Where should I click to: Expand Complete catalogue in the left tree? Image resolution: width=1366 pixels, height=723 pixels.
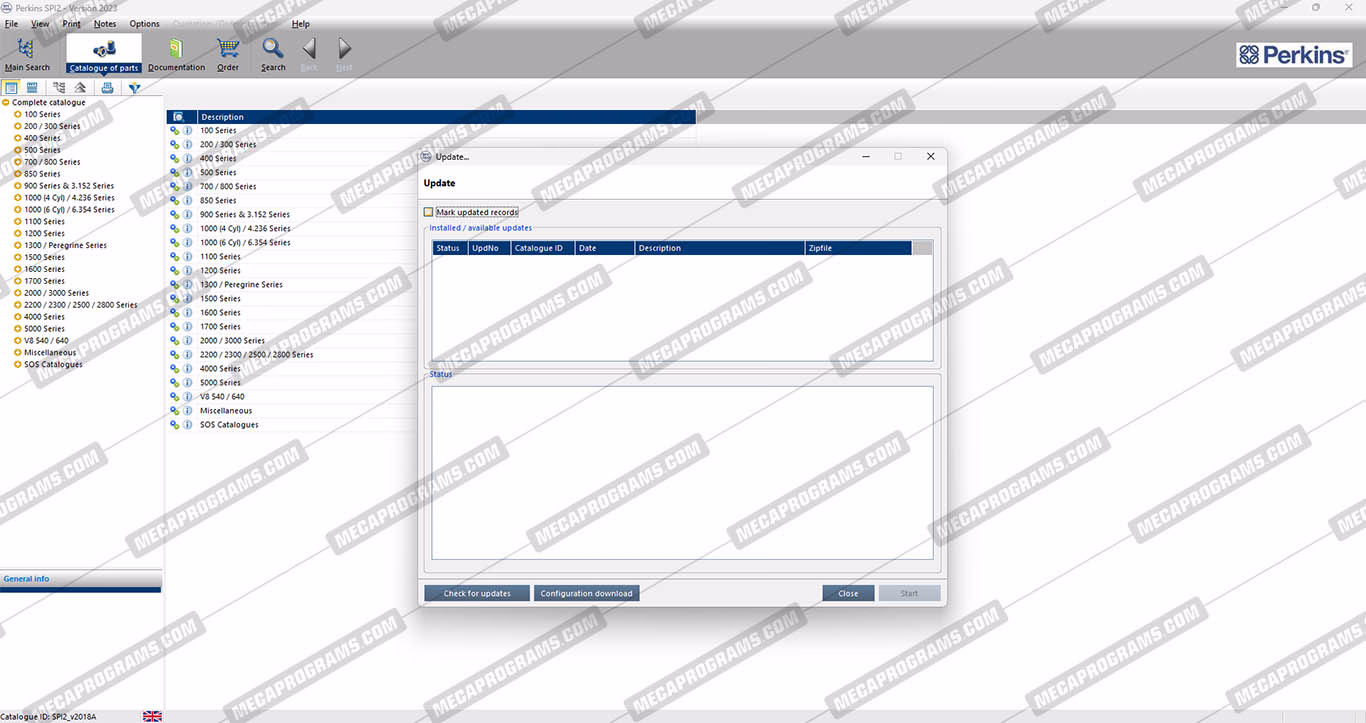coord(6,102)
